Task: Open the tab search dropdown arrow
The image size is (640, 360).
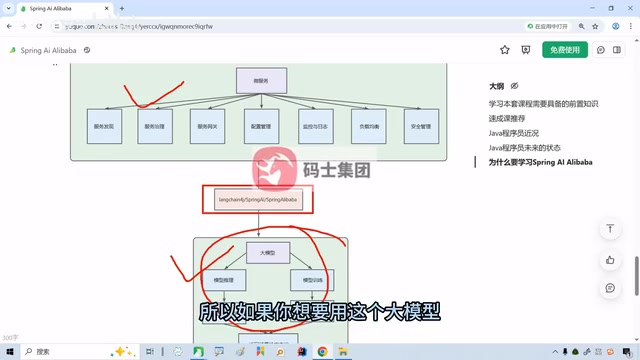Action: click(x=8, y=8)
